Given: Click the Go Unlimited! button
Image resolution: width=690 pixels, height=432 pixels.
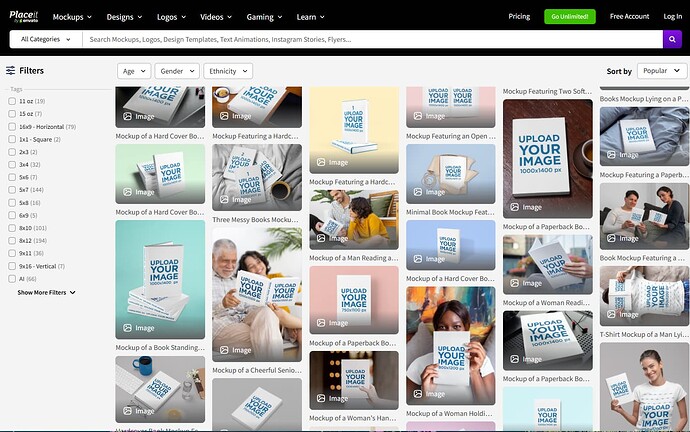Looking at the screenshot, I should [570, 16].
